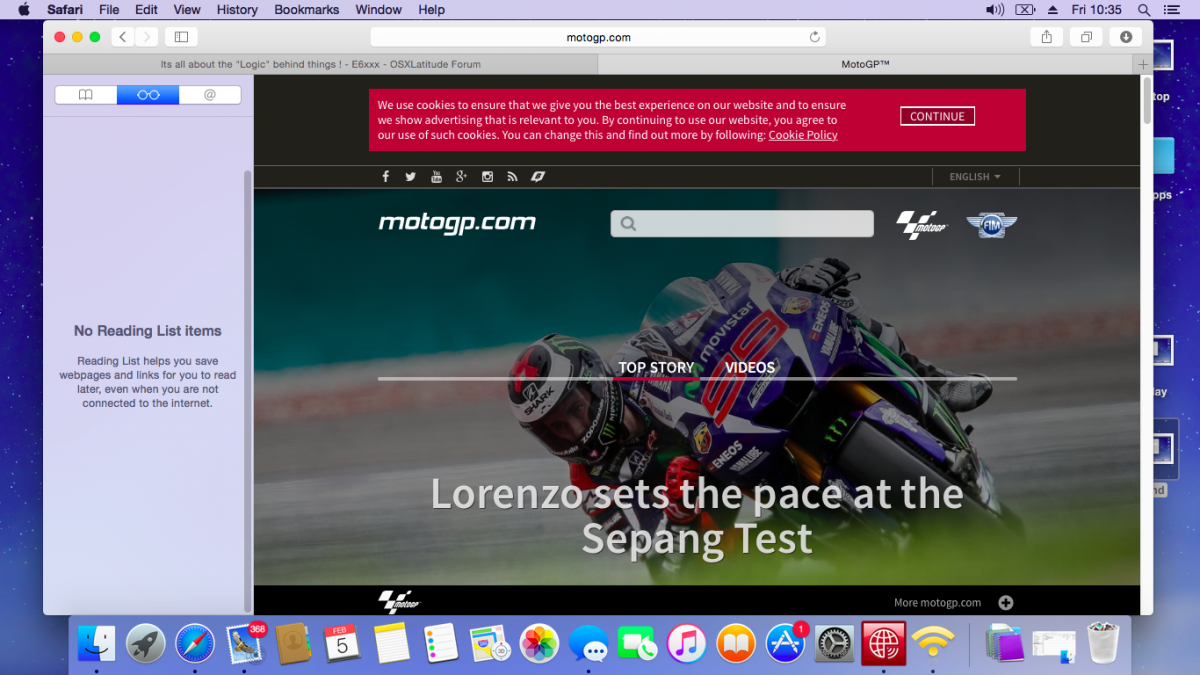
Task: Open App Store in the Dock
Action: coord(785,643)
